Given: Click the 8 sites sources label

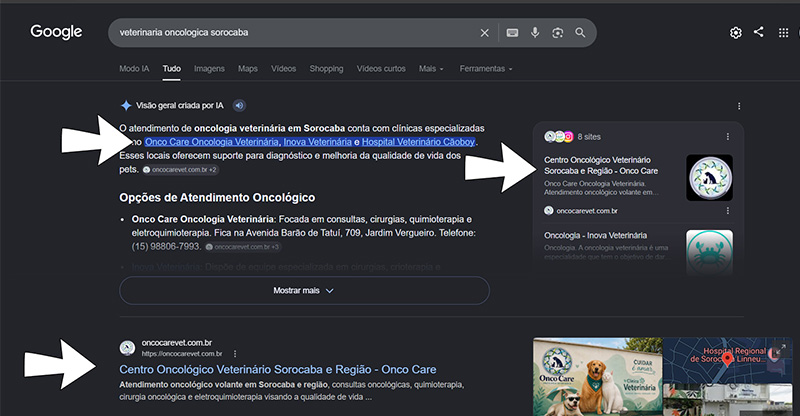Looking at the screenshot, I should click(589, 137).
